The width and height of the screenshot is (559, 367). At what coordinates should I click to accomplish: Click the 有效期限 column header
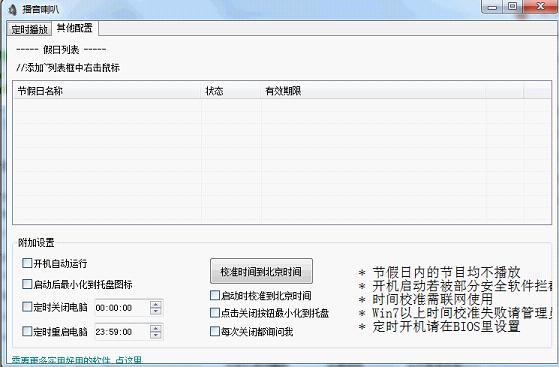coord(373,91)
